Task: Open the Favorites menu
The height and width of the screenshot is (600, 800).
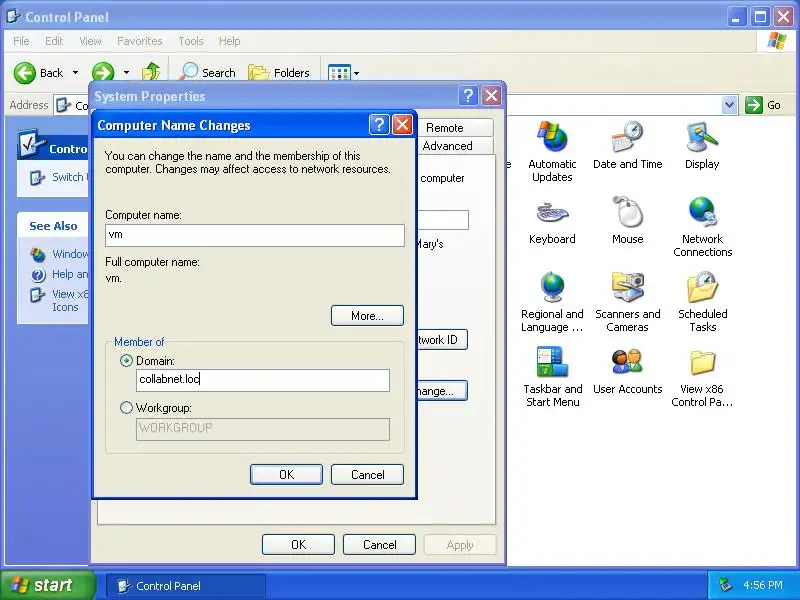Action: pos(139,41)
